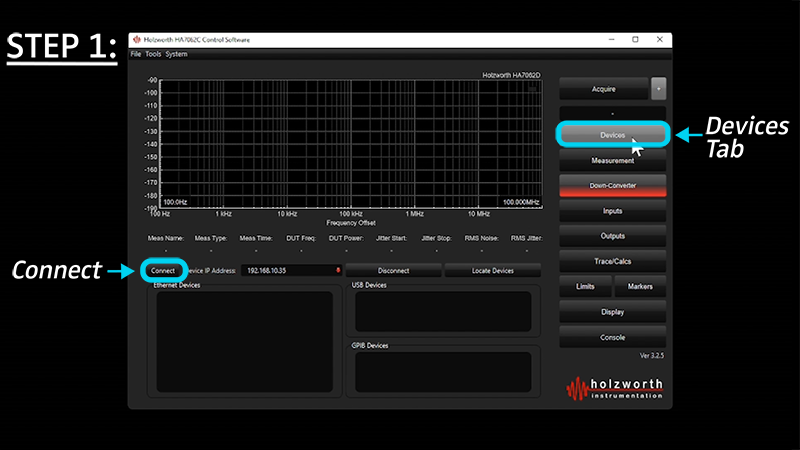This screenshot has width=800, height=450.
Task: Maximize the Holzworth control software window
Action: pos(635,39)
